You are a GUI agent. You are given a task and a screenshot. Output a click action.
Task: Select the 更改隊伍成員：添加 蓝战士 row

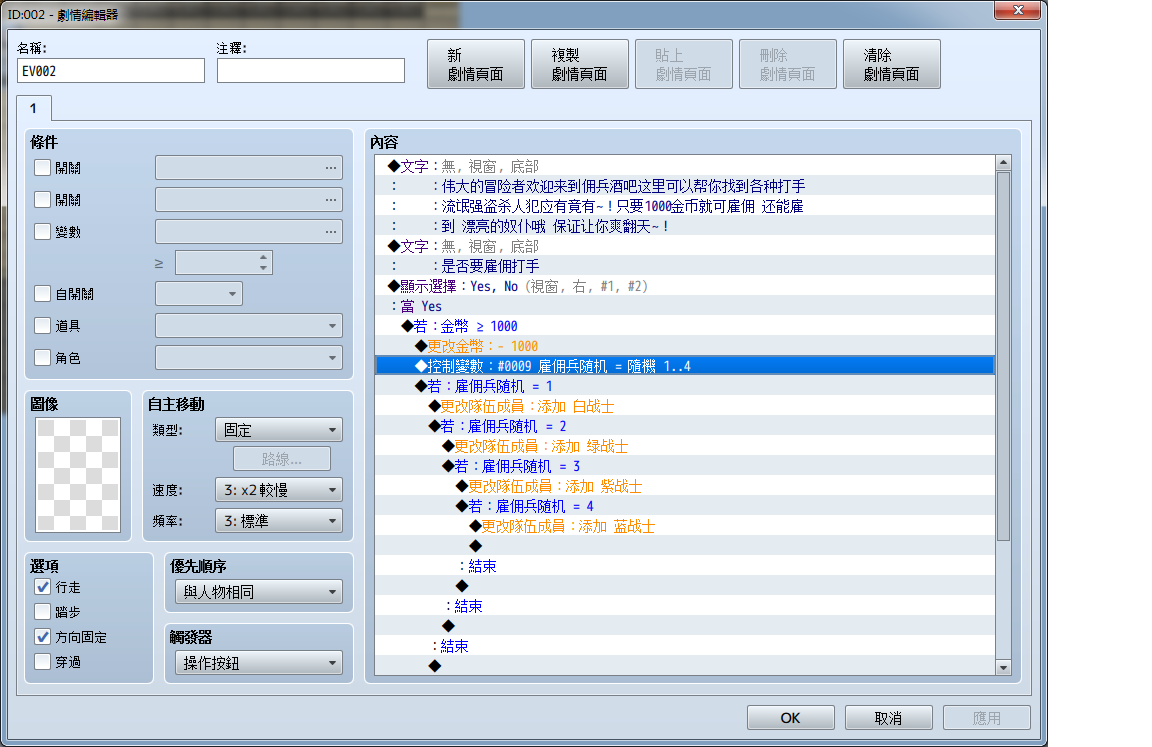[x=685, y=526]
